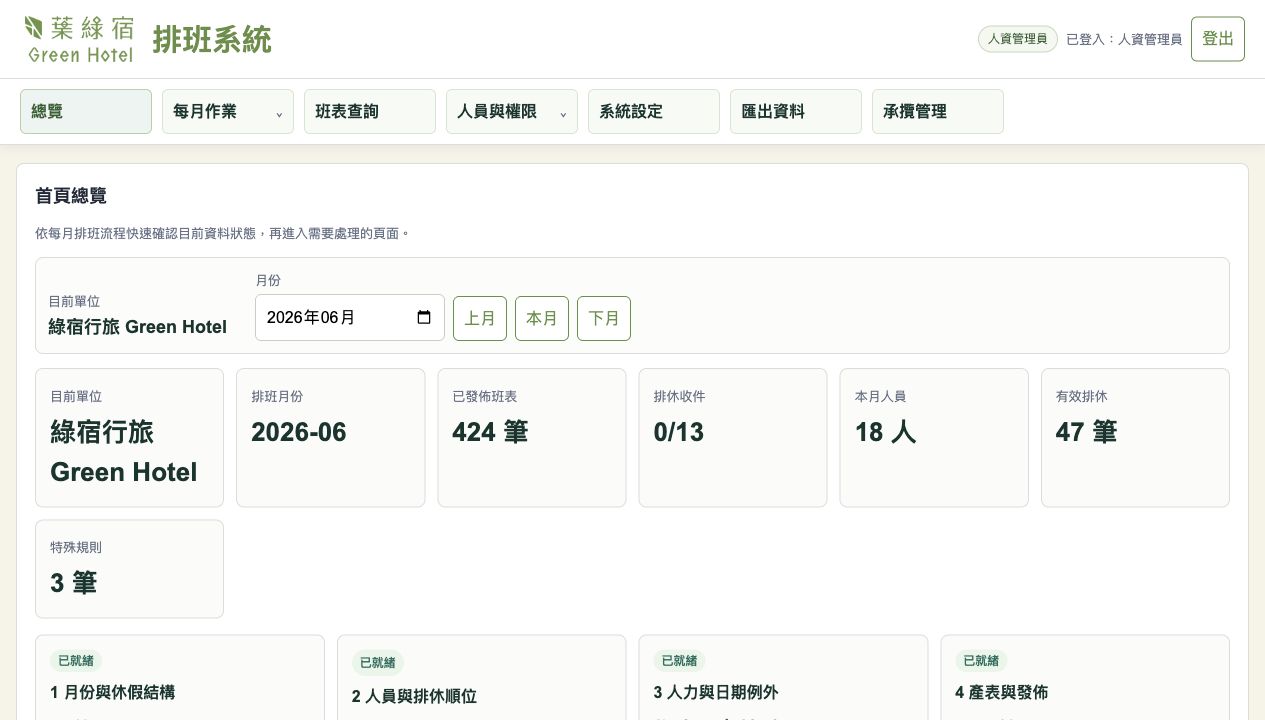Viewport: 1265px width, 720px height.
Task: Open step 4 產表與發佈 card
Action: point(1085,677)
